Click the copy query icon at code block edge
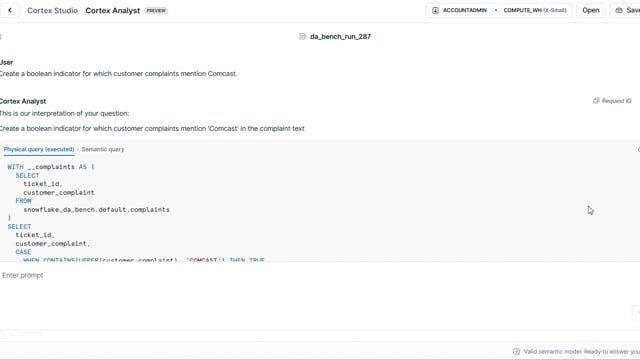The image size is (640, 360). [638, 149]
